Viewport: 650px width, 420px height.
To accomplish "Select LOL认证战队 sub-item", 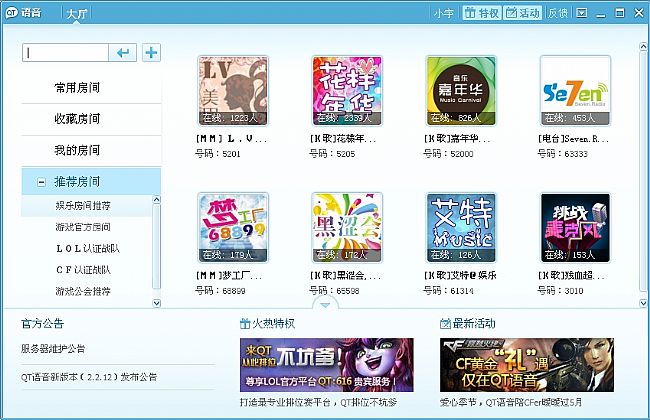I will (x=87, y=248).
